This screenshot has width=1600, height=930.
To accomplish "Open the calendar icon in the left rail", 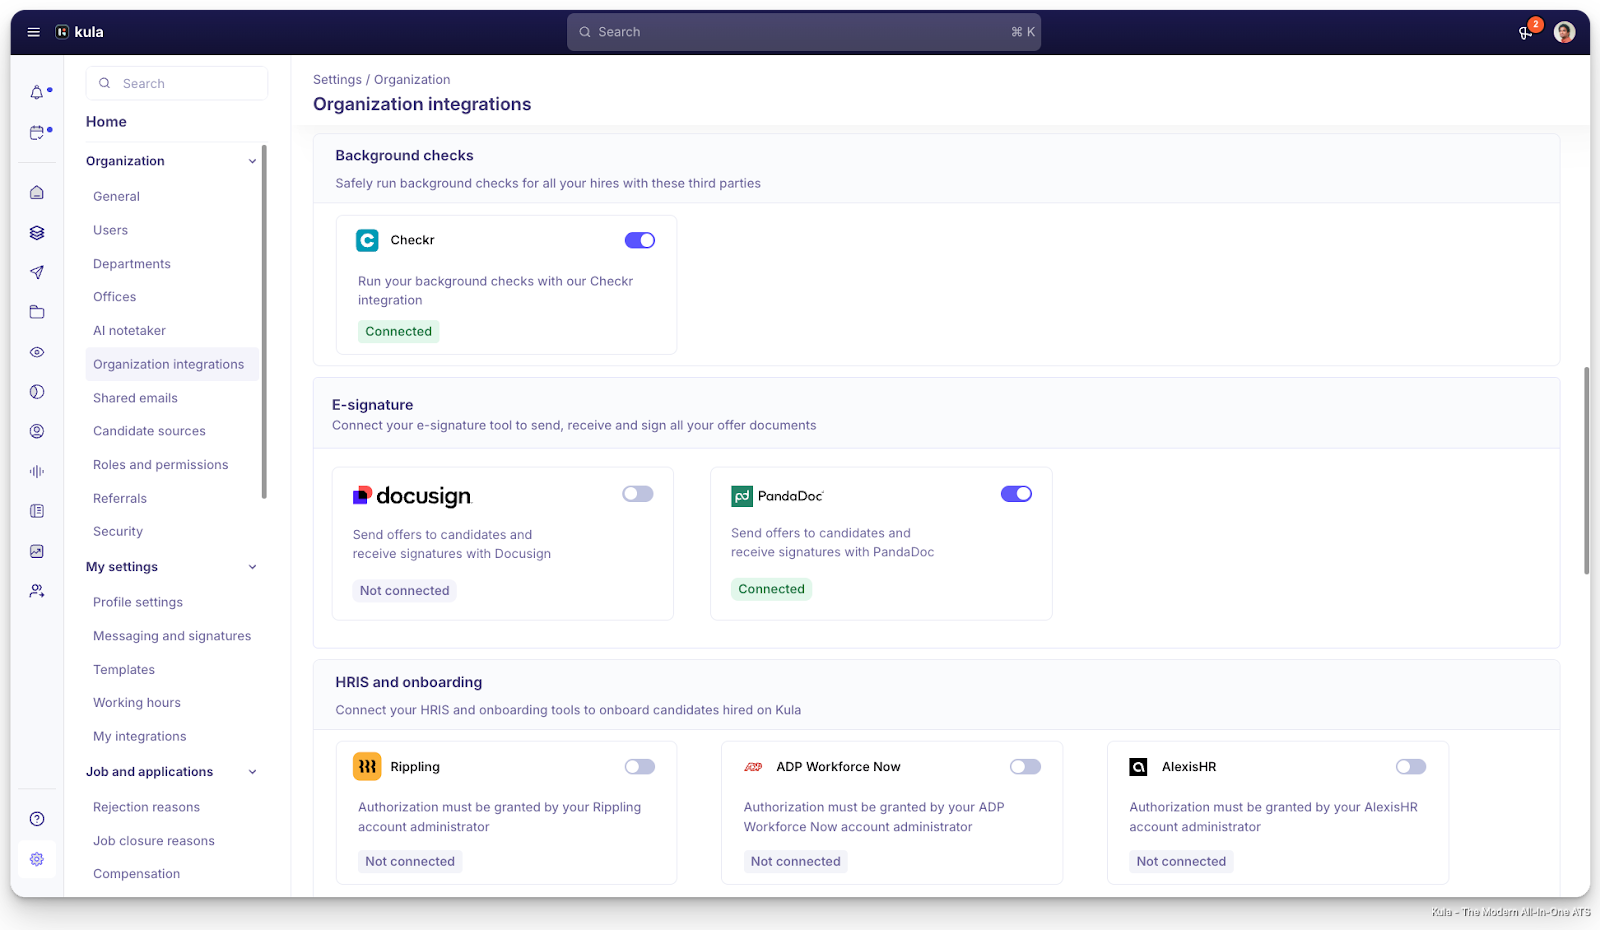I will point(37,132).
